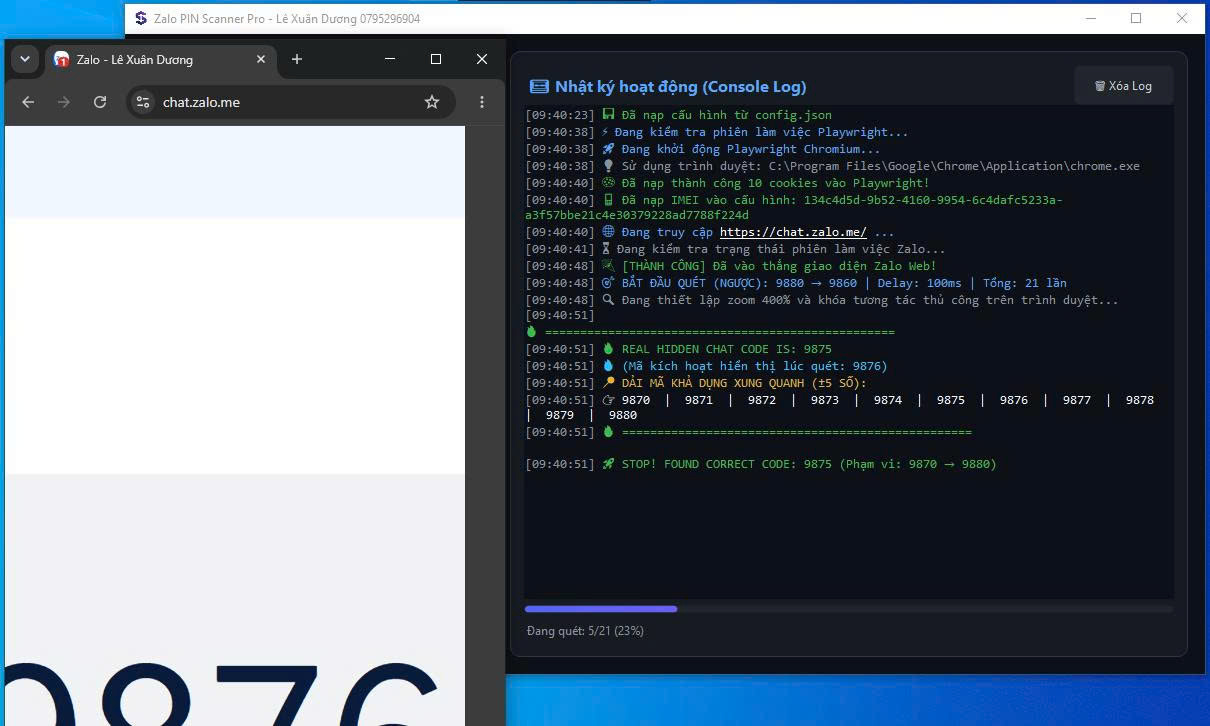Close the Zalo - Lê Xuân Dương tab
Screen dimensions: 1210x726
click(261, 59)
